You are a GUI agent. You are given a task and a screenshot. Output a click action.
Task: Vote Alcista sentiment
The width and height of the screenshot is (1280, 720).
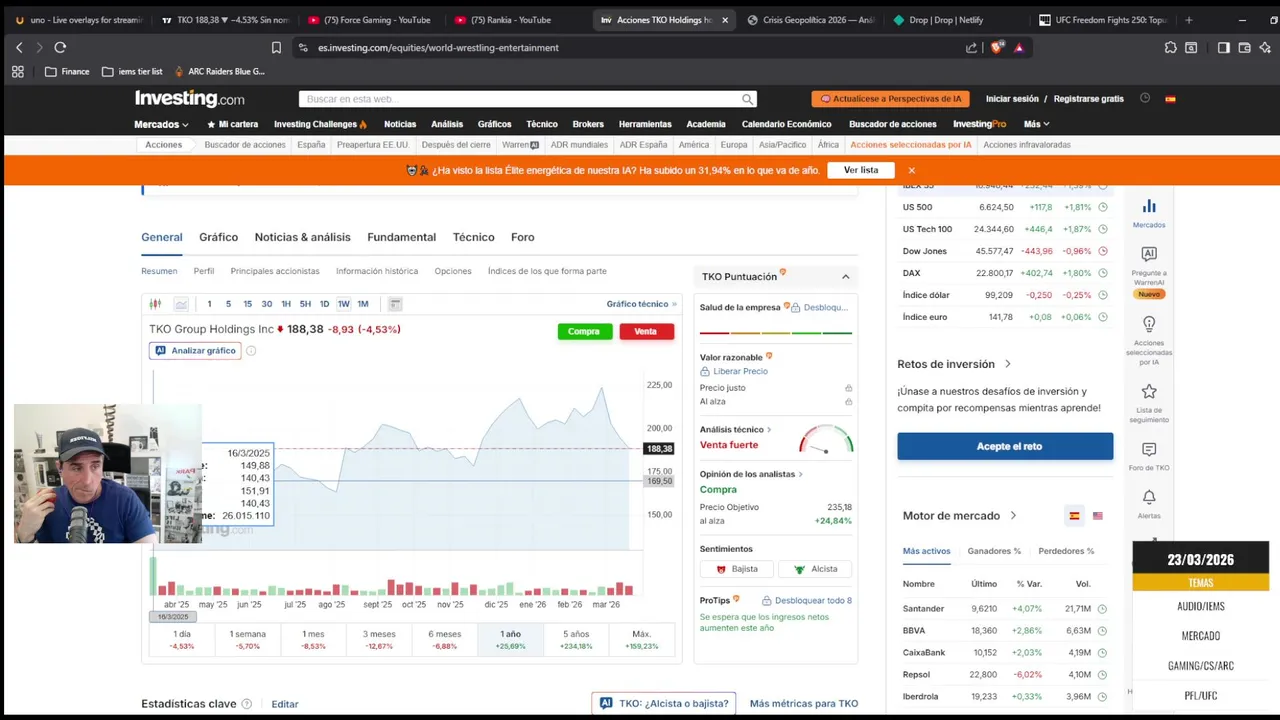[814, 569]
